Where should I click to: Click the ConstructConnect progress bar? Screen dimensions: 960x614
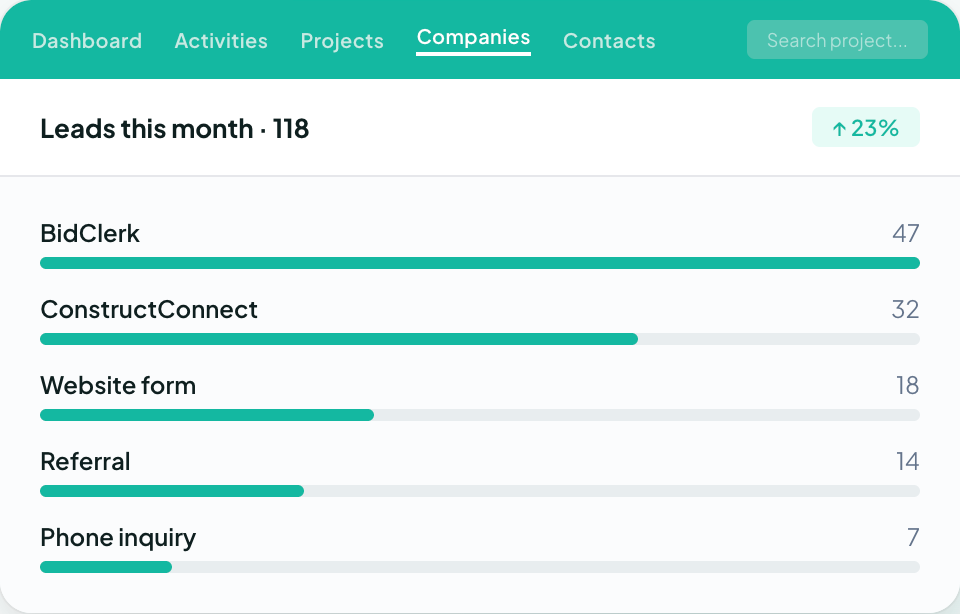[480, 339]
